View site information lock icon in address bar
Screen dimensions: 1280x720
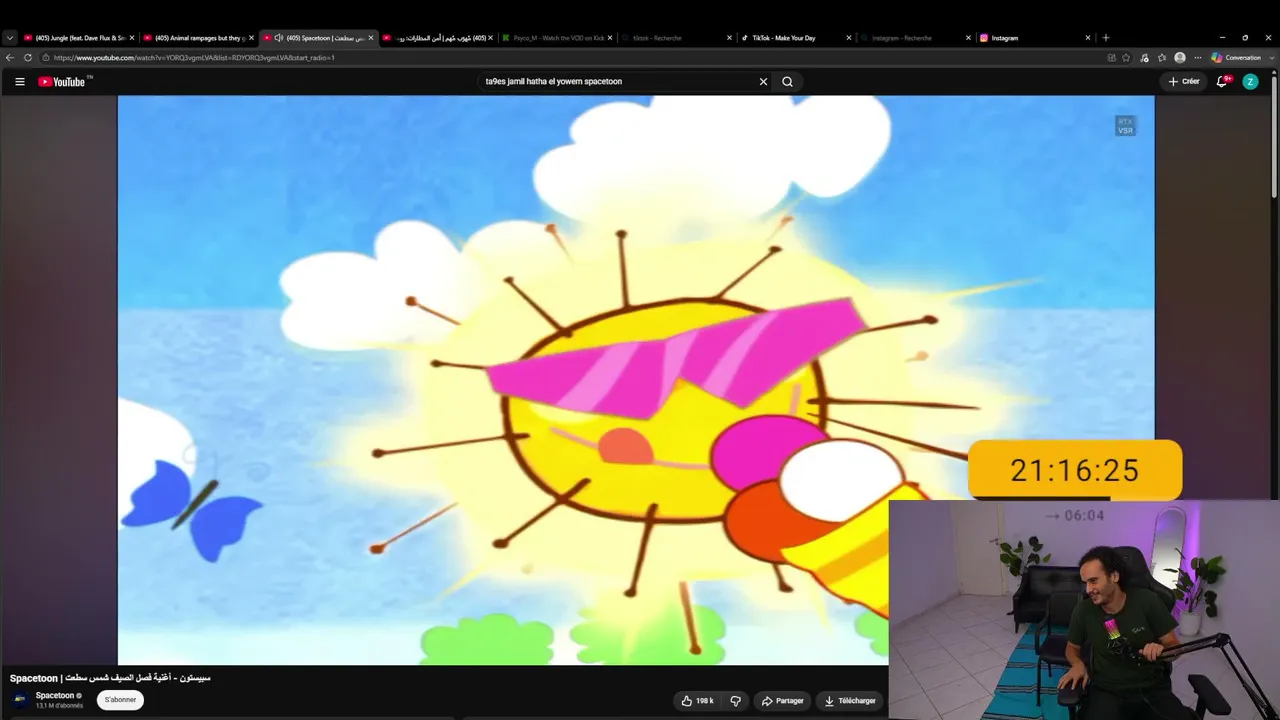(47, 58)
